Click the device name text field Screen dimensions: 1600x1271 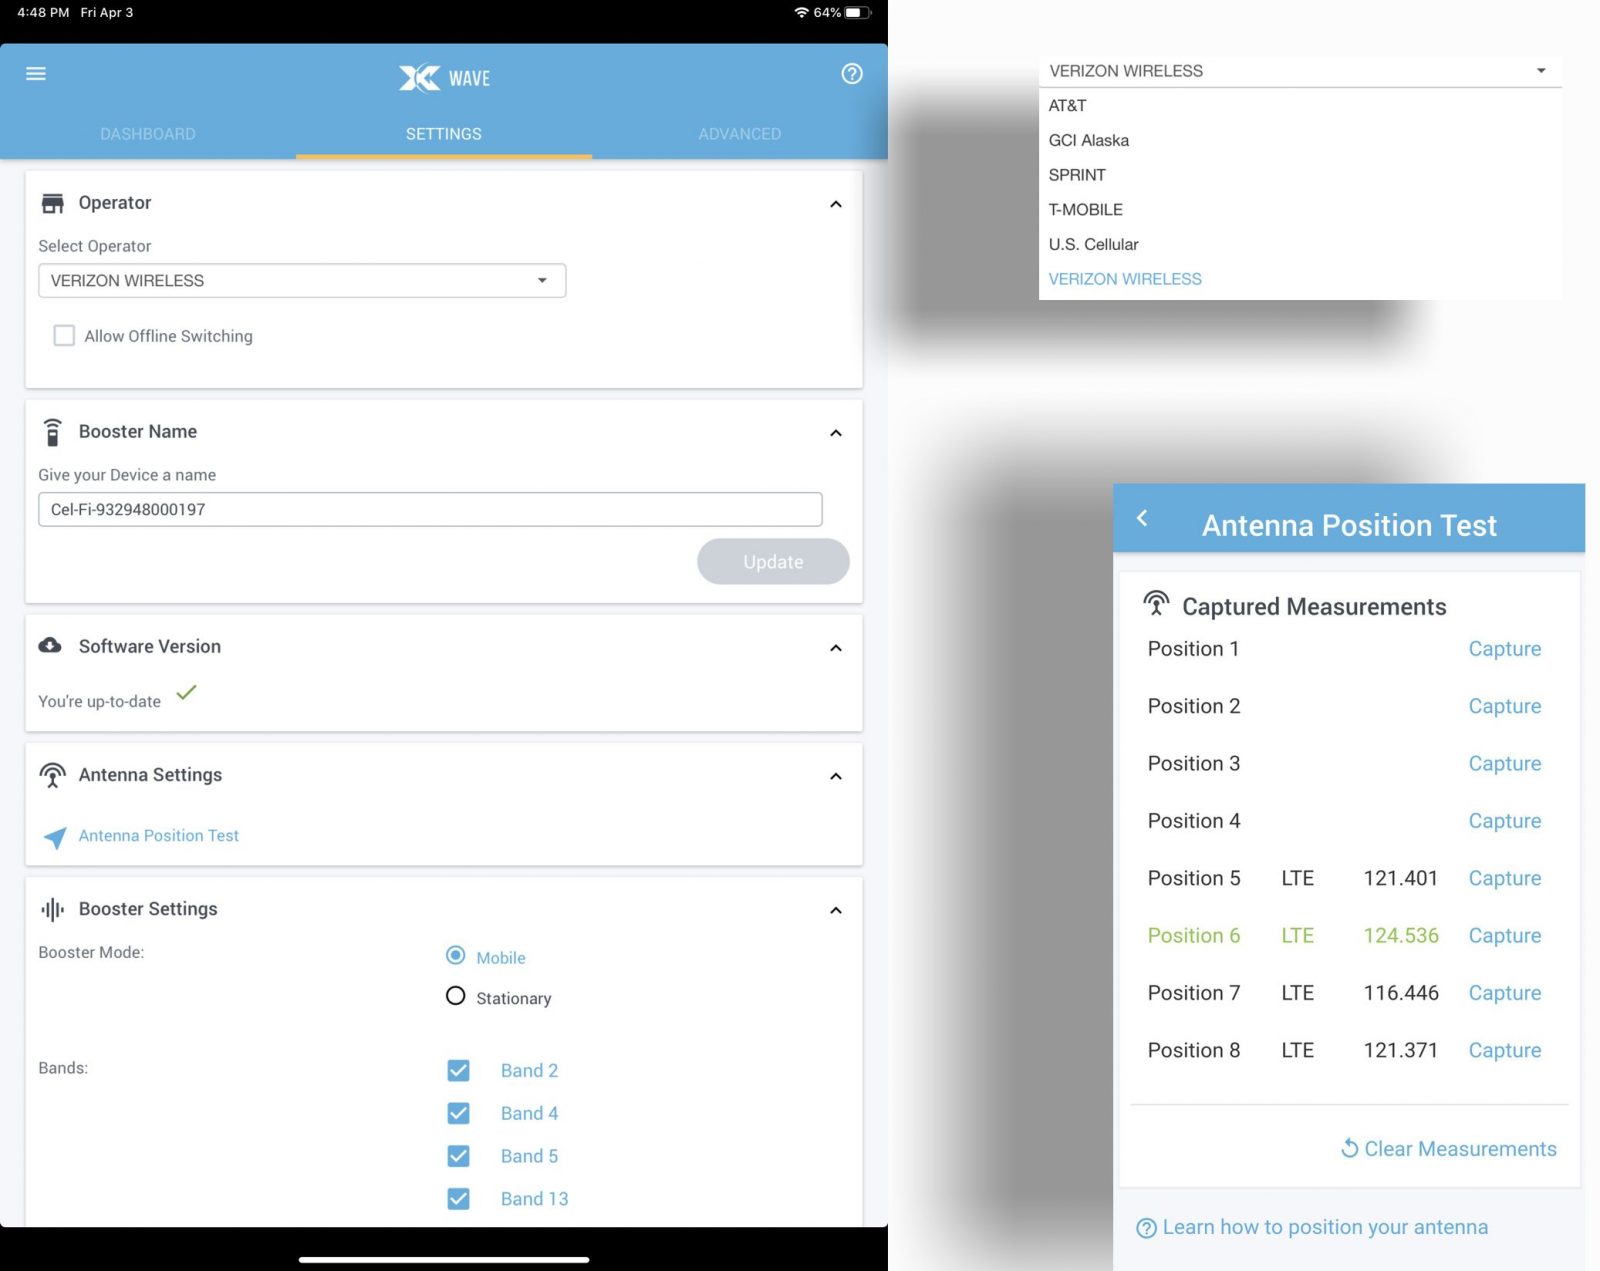[430, 510]
